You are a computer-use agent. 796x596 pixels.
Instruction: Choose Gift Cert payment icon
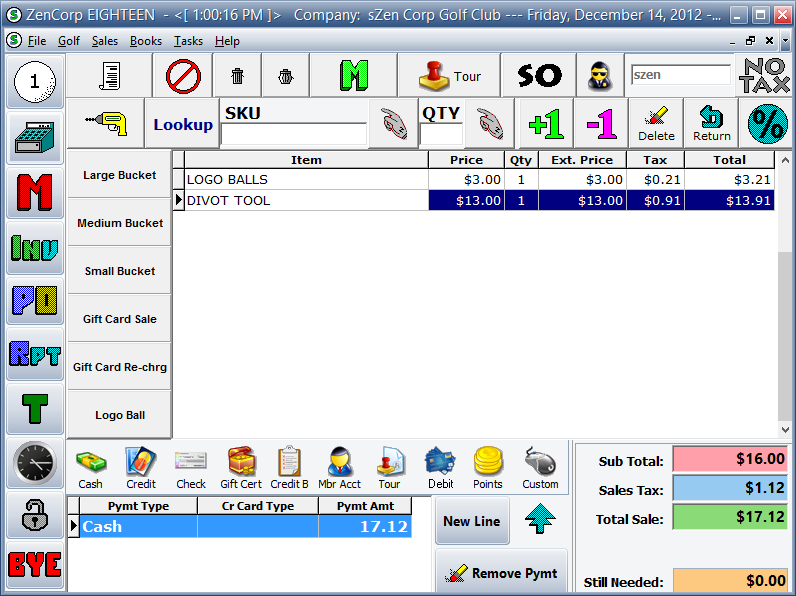241,468
